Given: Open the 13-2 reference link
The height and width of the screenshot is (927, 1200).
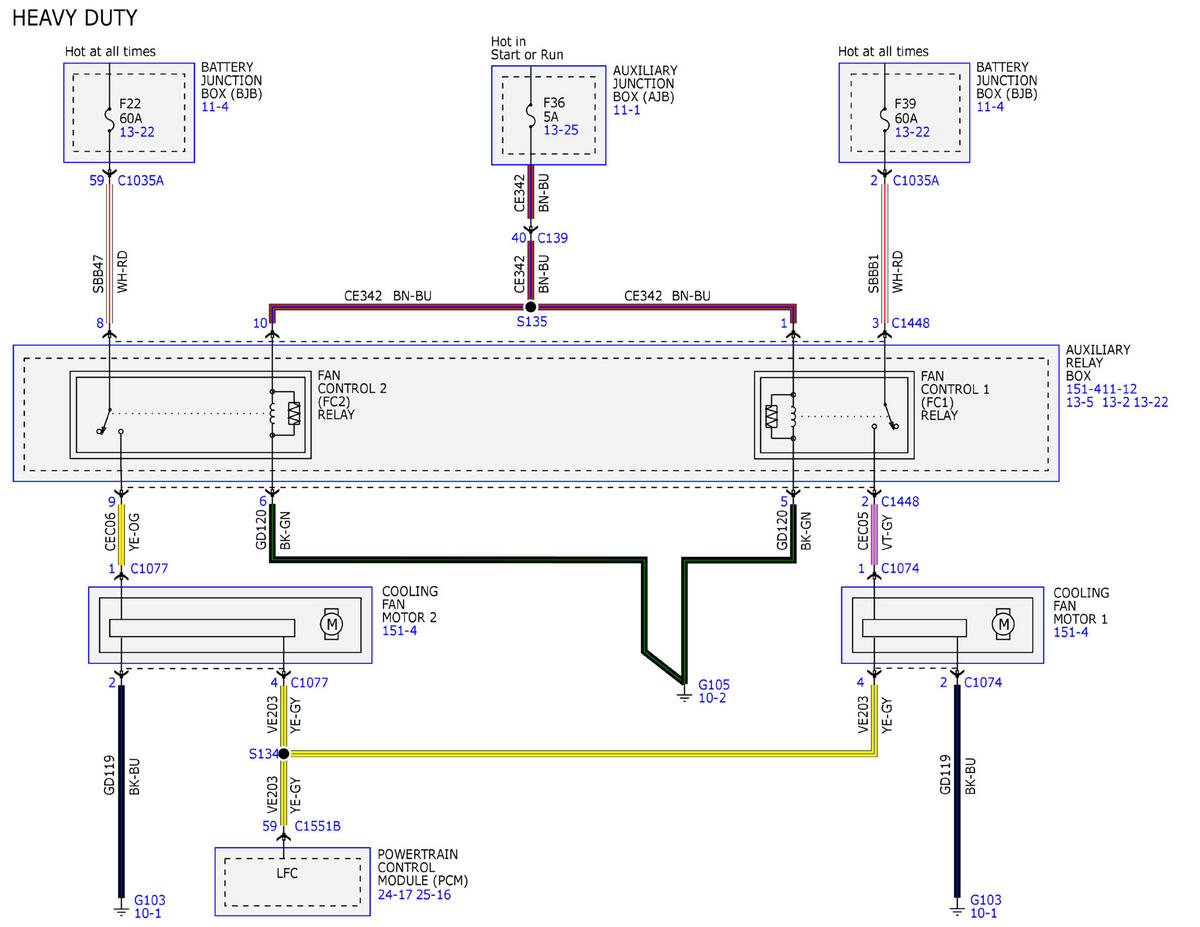Looking at the screenshot, I should coord(1117,402).
